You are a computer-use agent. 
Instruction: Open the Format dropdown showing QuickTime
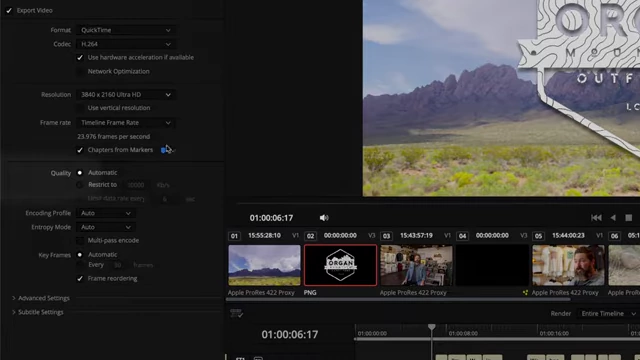[x=125, y=30]
